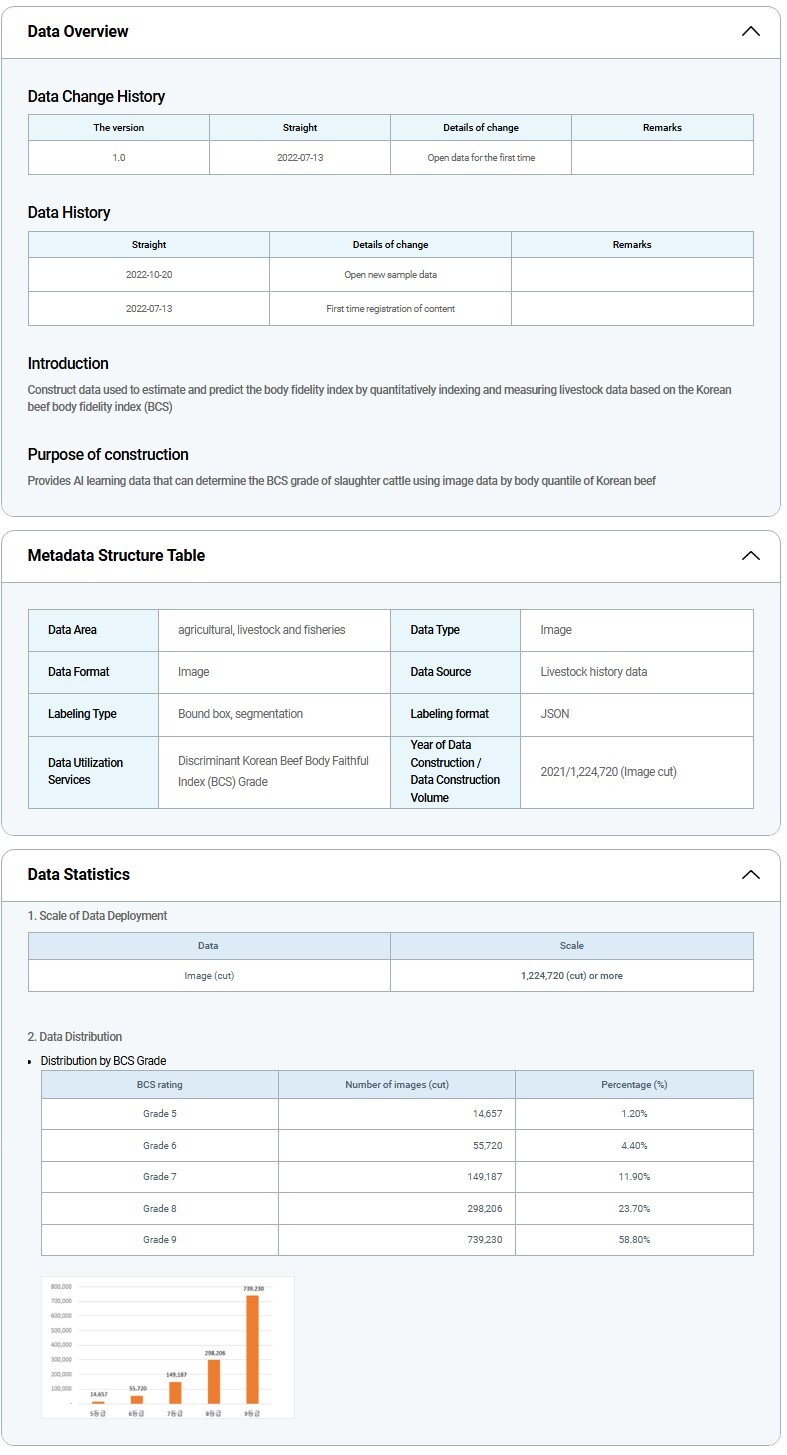Click the 58.80% percentage cell
Viewport: 787px width, 1455px height.
click(x=634, y=1240)
